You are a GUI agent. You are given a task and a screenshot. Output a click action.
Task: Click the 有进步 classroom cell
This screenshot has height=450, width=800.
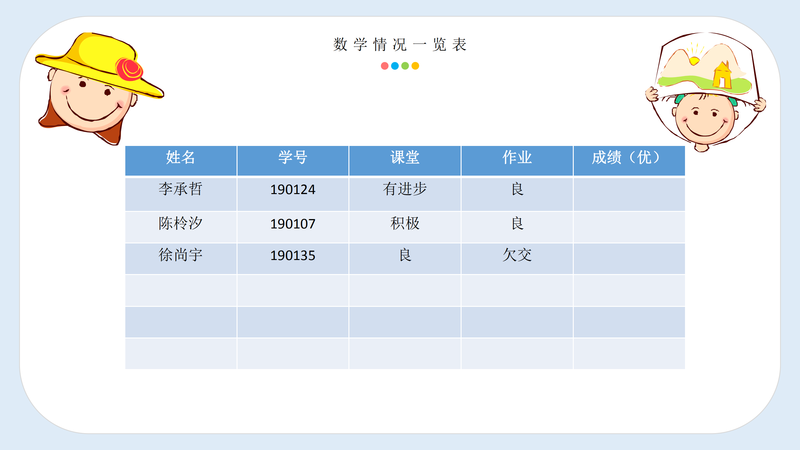pyautogui.click(x=405, y=194)
